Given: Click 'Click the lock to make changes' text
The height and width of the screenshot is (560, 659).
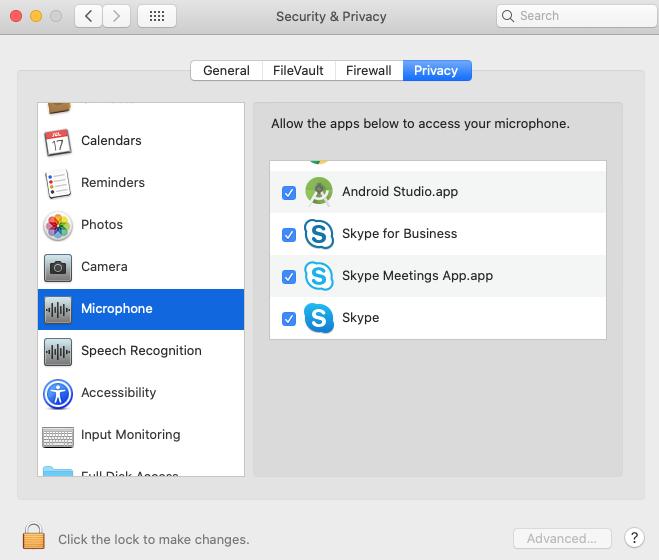Looking at the screenshot, I should [x=154, y=539].
